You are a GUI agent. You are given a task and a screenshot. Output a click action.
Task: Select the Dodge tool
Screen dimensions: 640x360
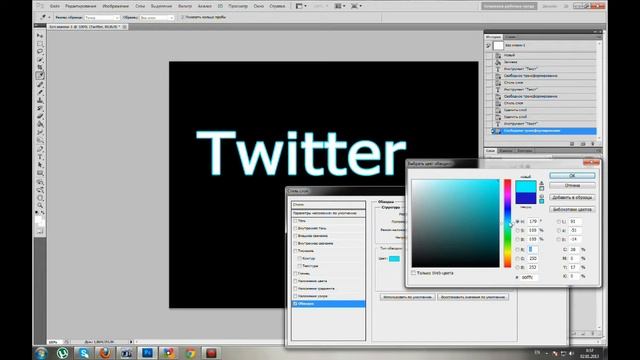(x=40, y=140)
